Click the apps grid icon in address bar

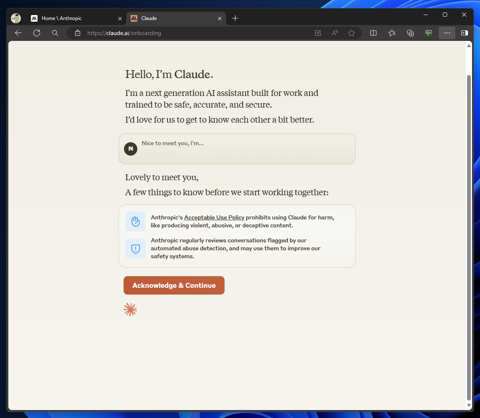318,33
